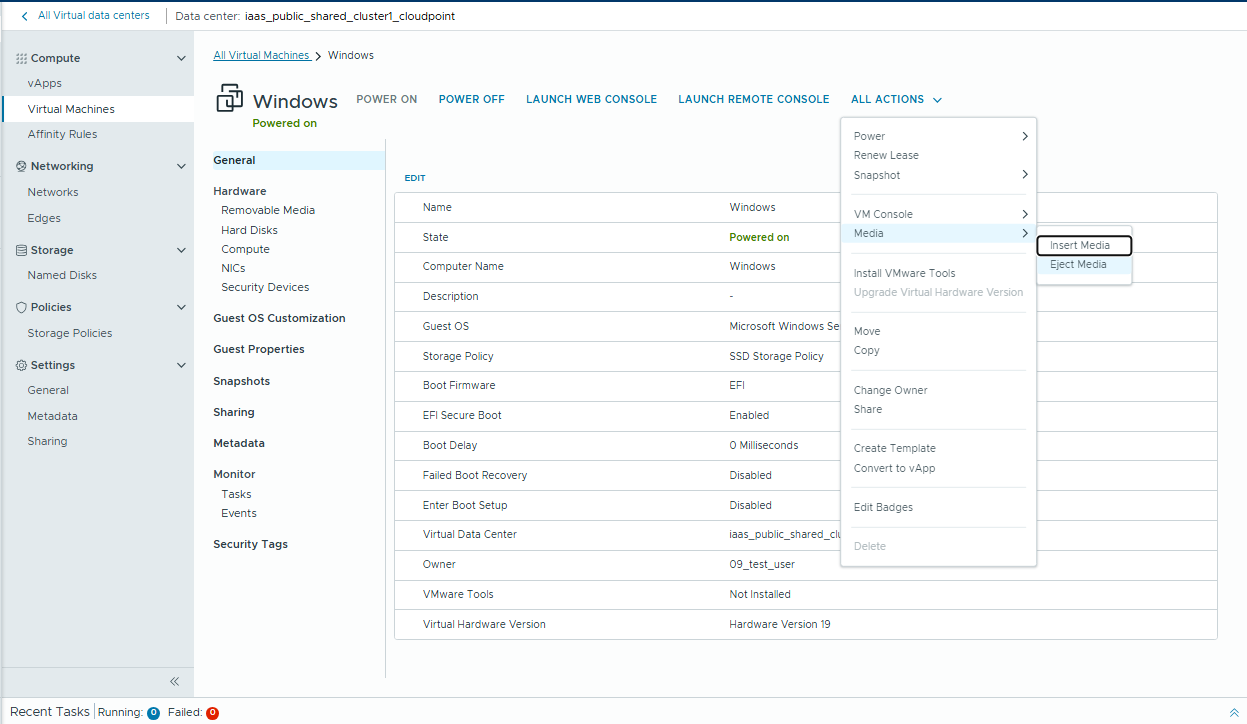Select Edit Badges in the actions menu
The image size is (1247, 724).
click(x=883, y=507)
